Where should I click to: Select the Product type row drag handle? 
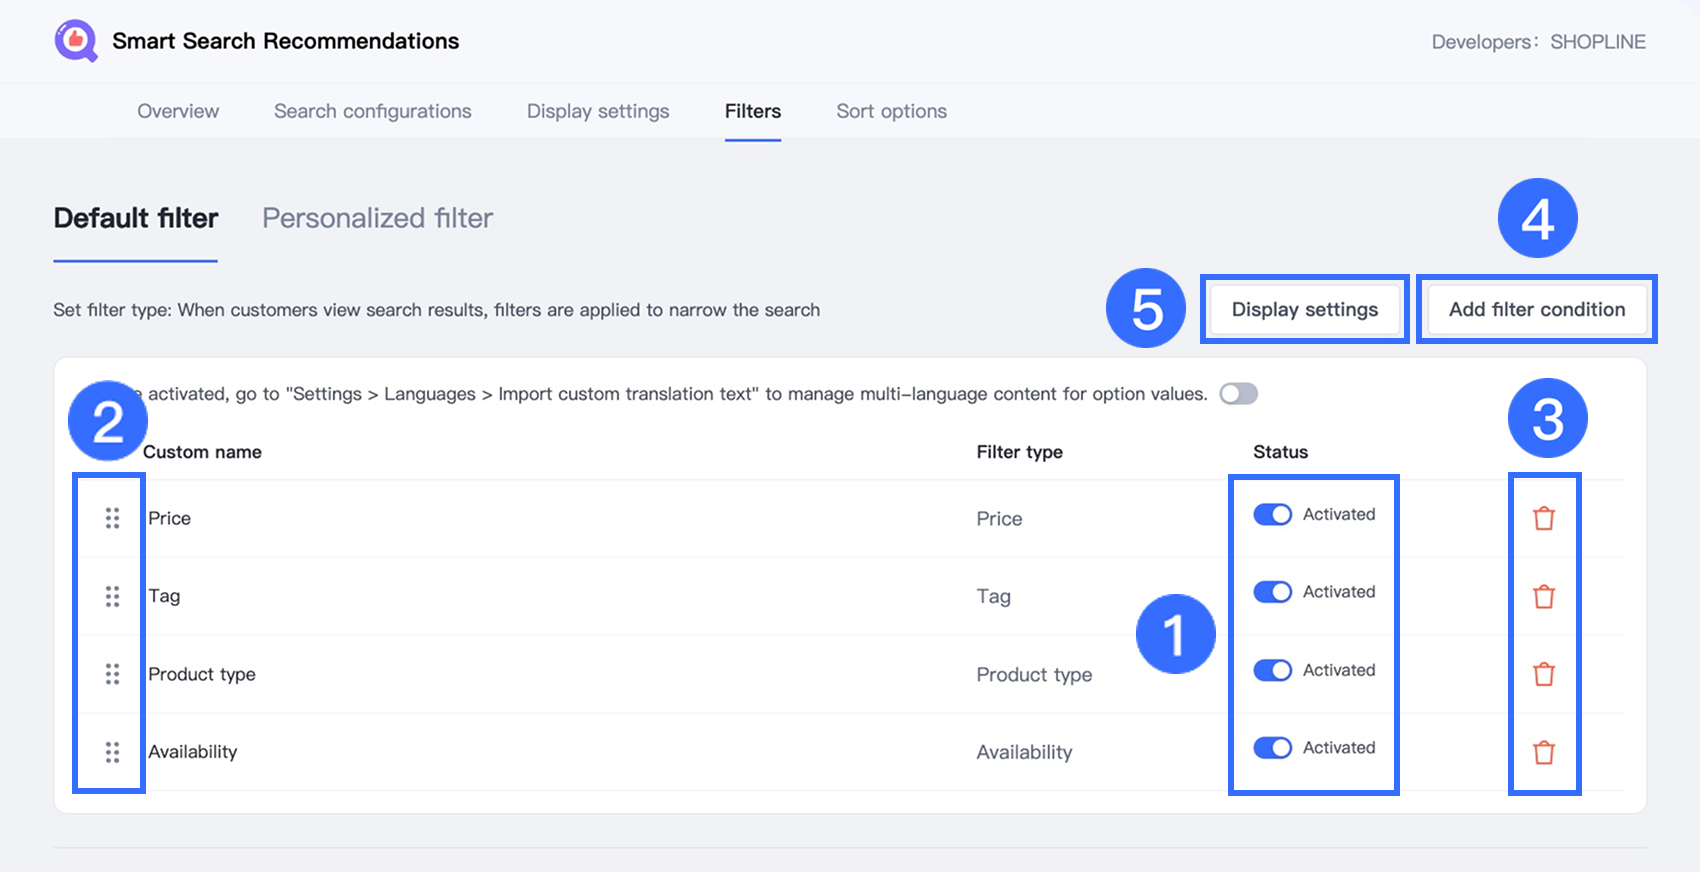pyautogui.click(x=112, y=674)
